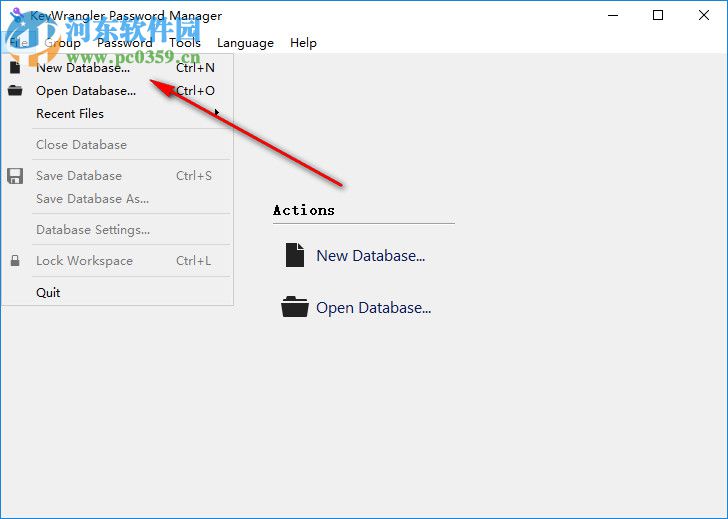
Task: Click the Ctrl+N shortcut label
Action: tap(195, 68)
